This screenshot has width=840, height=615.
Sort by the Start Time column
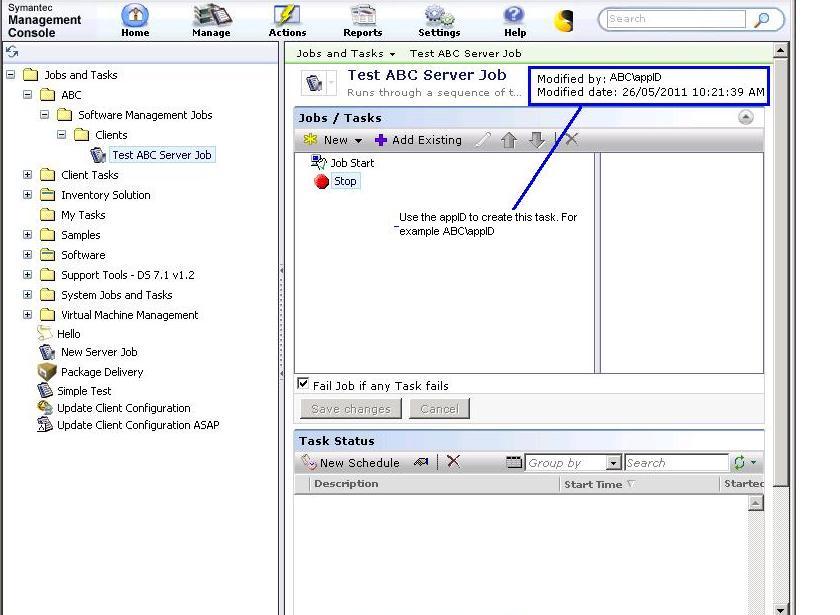pyautogui.click(x=593, y=484)
